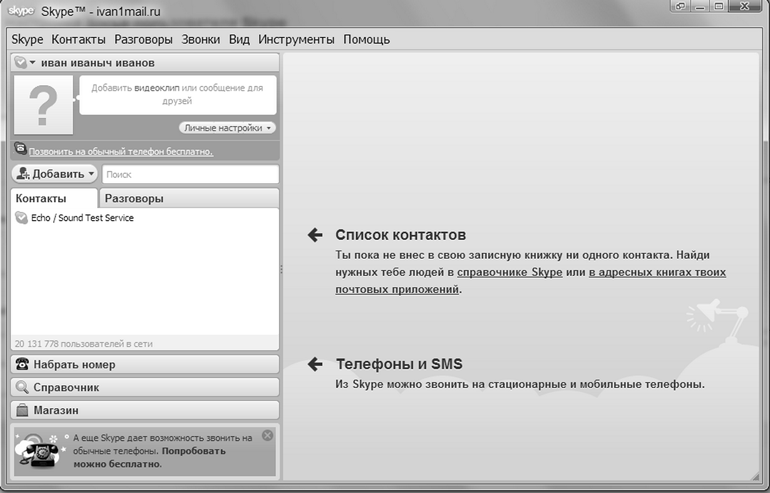Follow link Позвонить на обычный телефон бесплатно
This screenshot has width=770, height=493.
(121, 152)
